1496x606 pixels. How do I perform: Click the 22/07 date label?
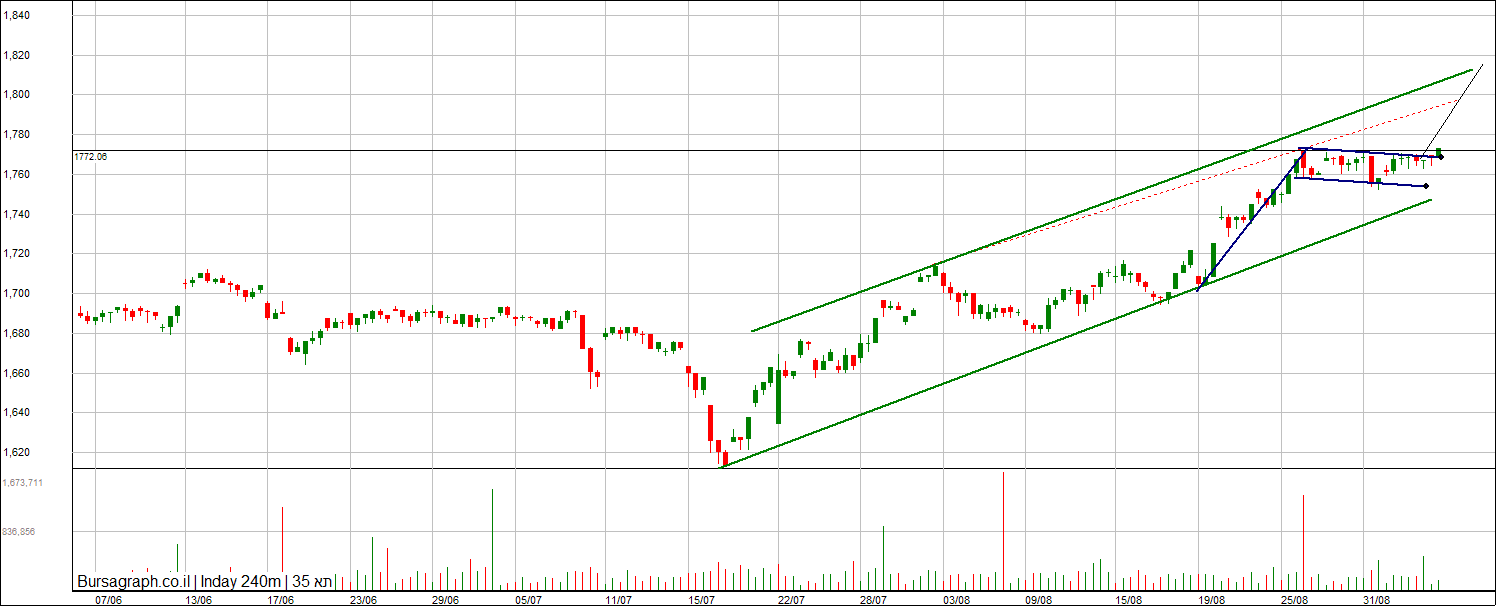[x=792, y=600]
